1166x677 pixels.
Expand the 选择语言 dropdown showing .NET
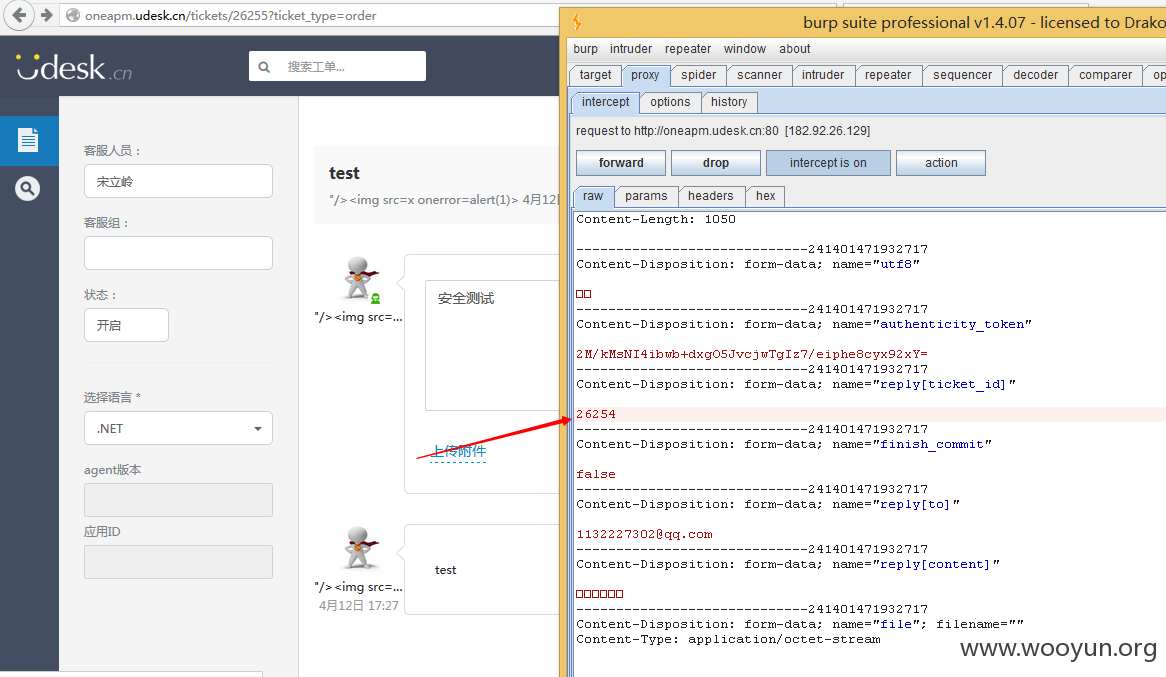178,429
